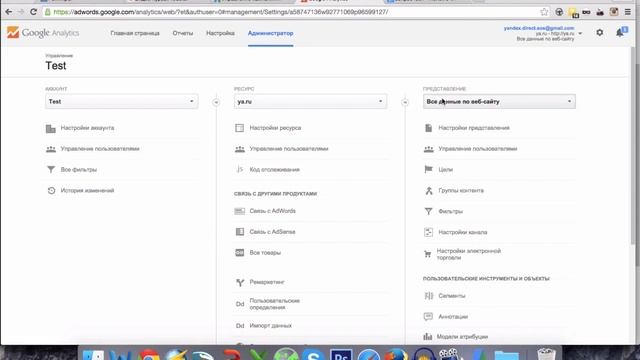The height and width of the screenshot is (360, 640).
Task: Click the Связь с AdSense icon
Action: click(240, 232)
